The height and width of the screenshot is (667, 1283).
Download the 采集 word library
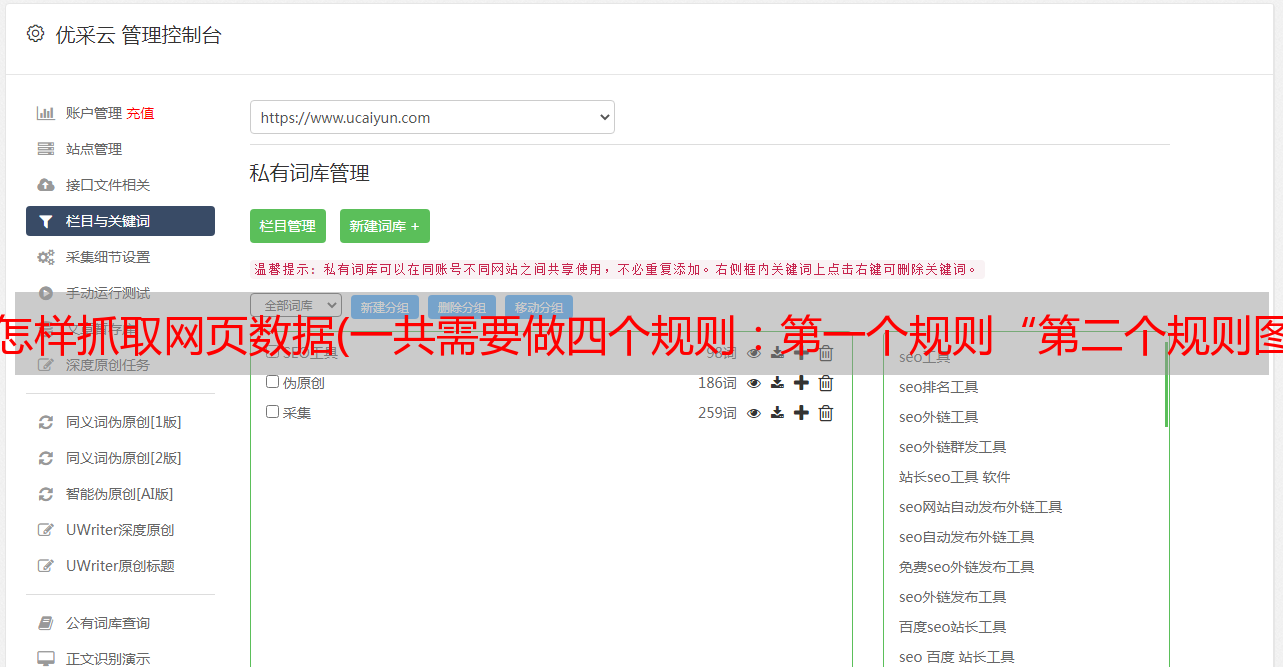[777, 413]
